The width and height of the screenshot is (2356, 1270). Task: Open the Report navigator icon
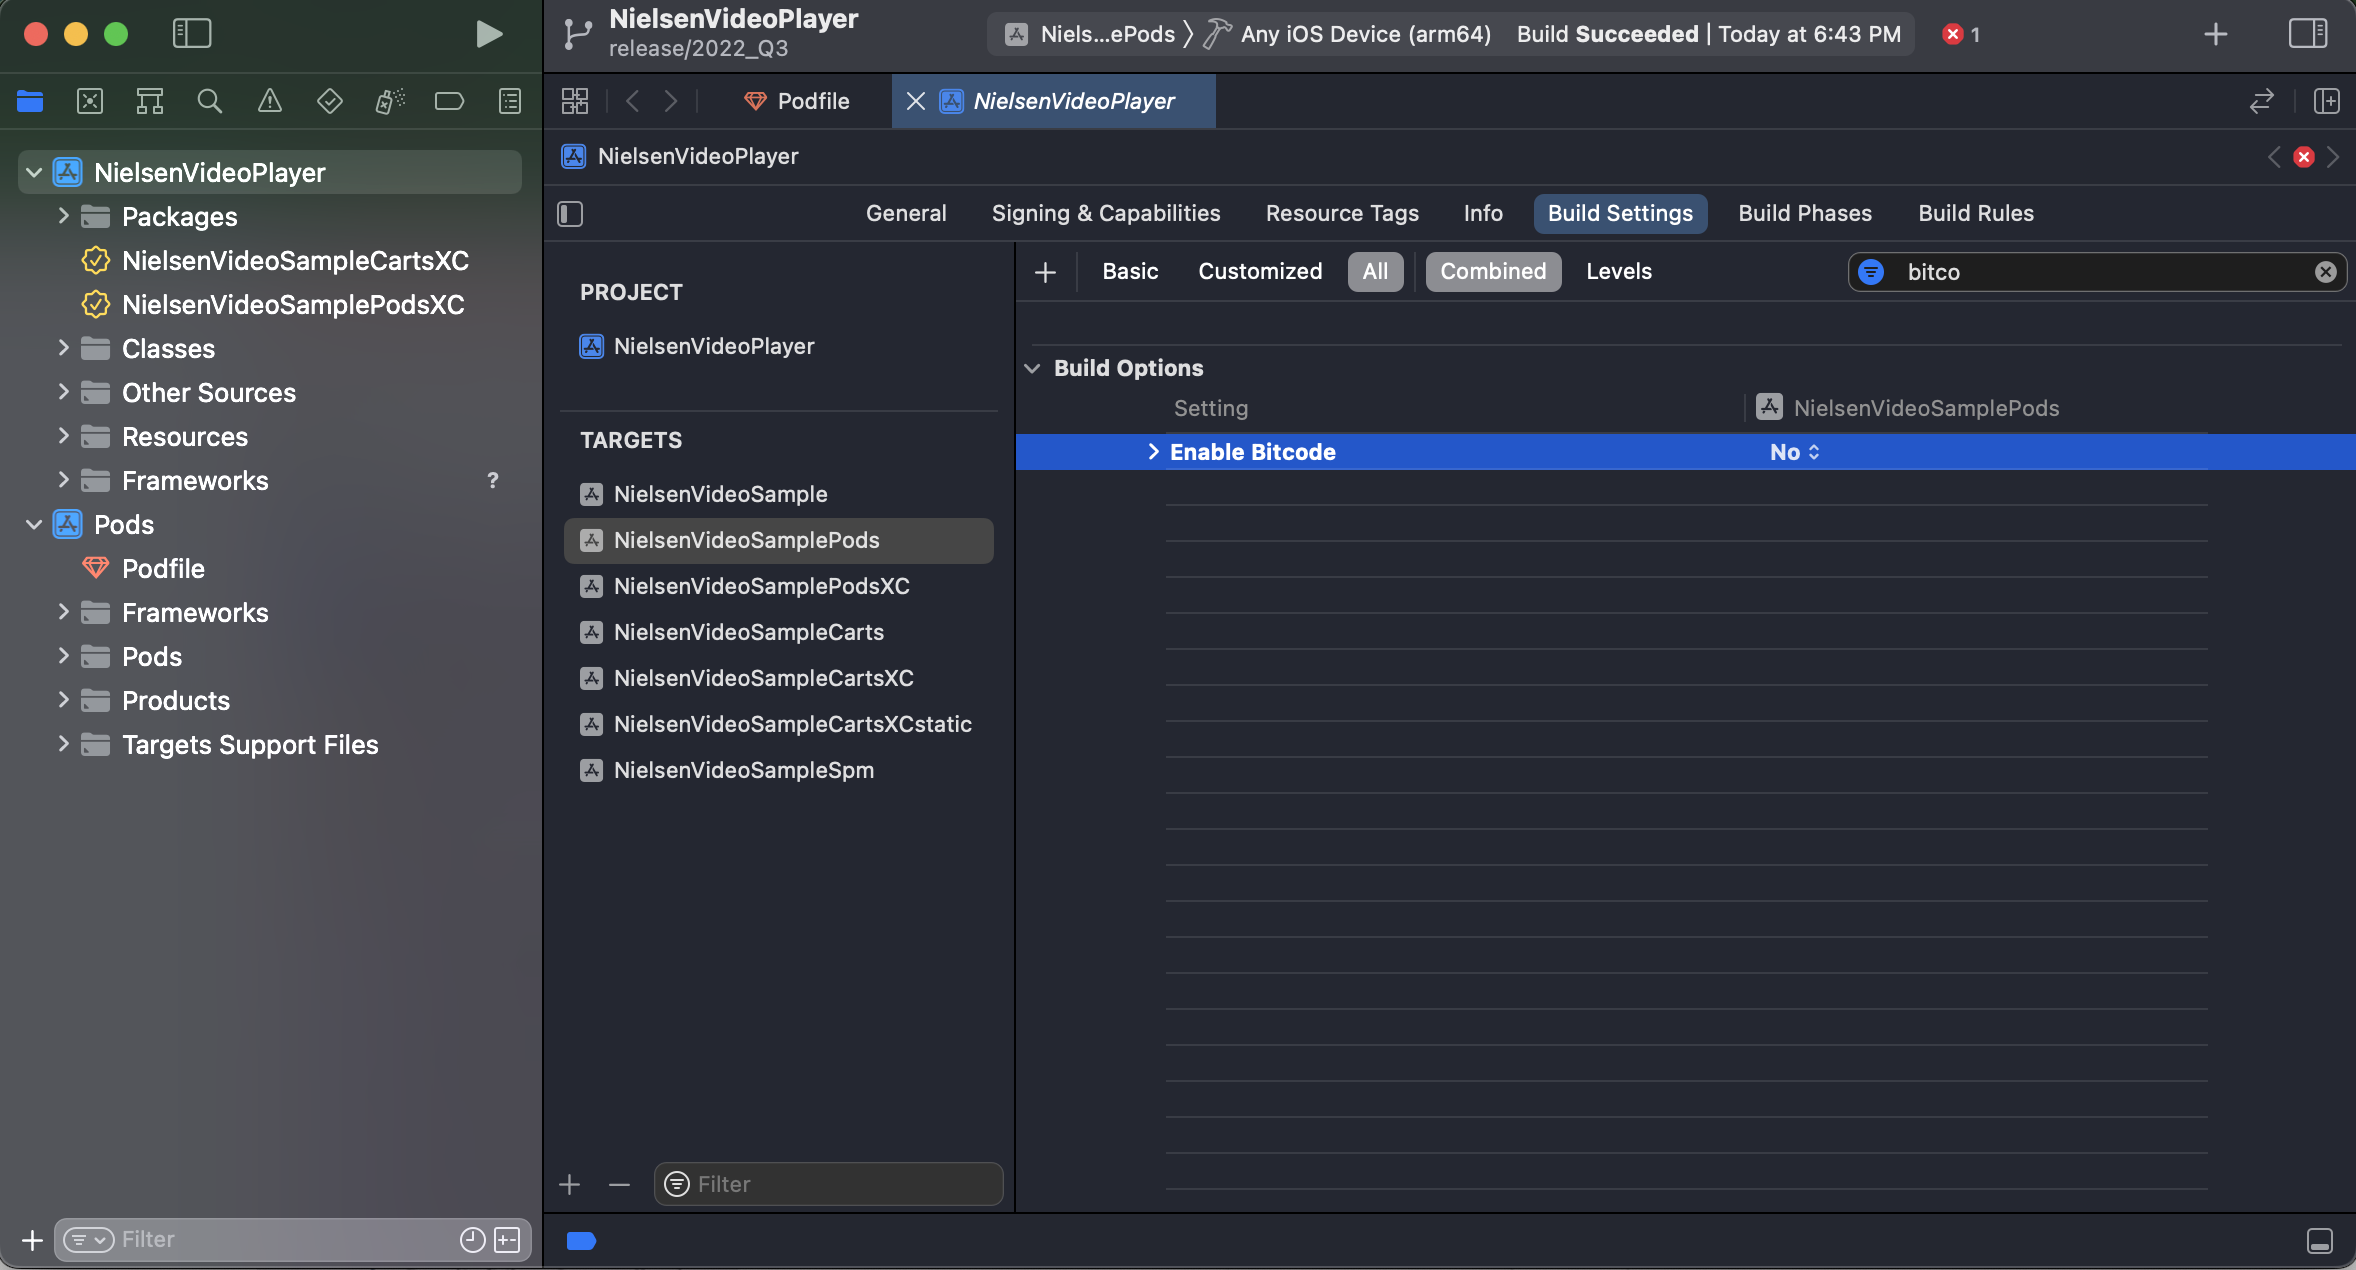[510, 101]
